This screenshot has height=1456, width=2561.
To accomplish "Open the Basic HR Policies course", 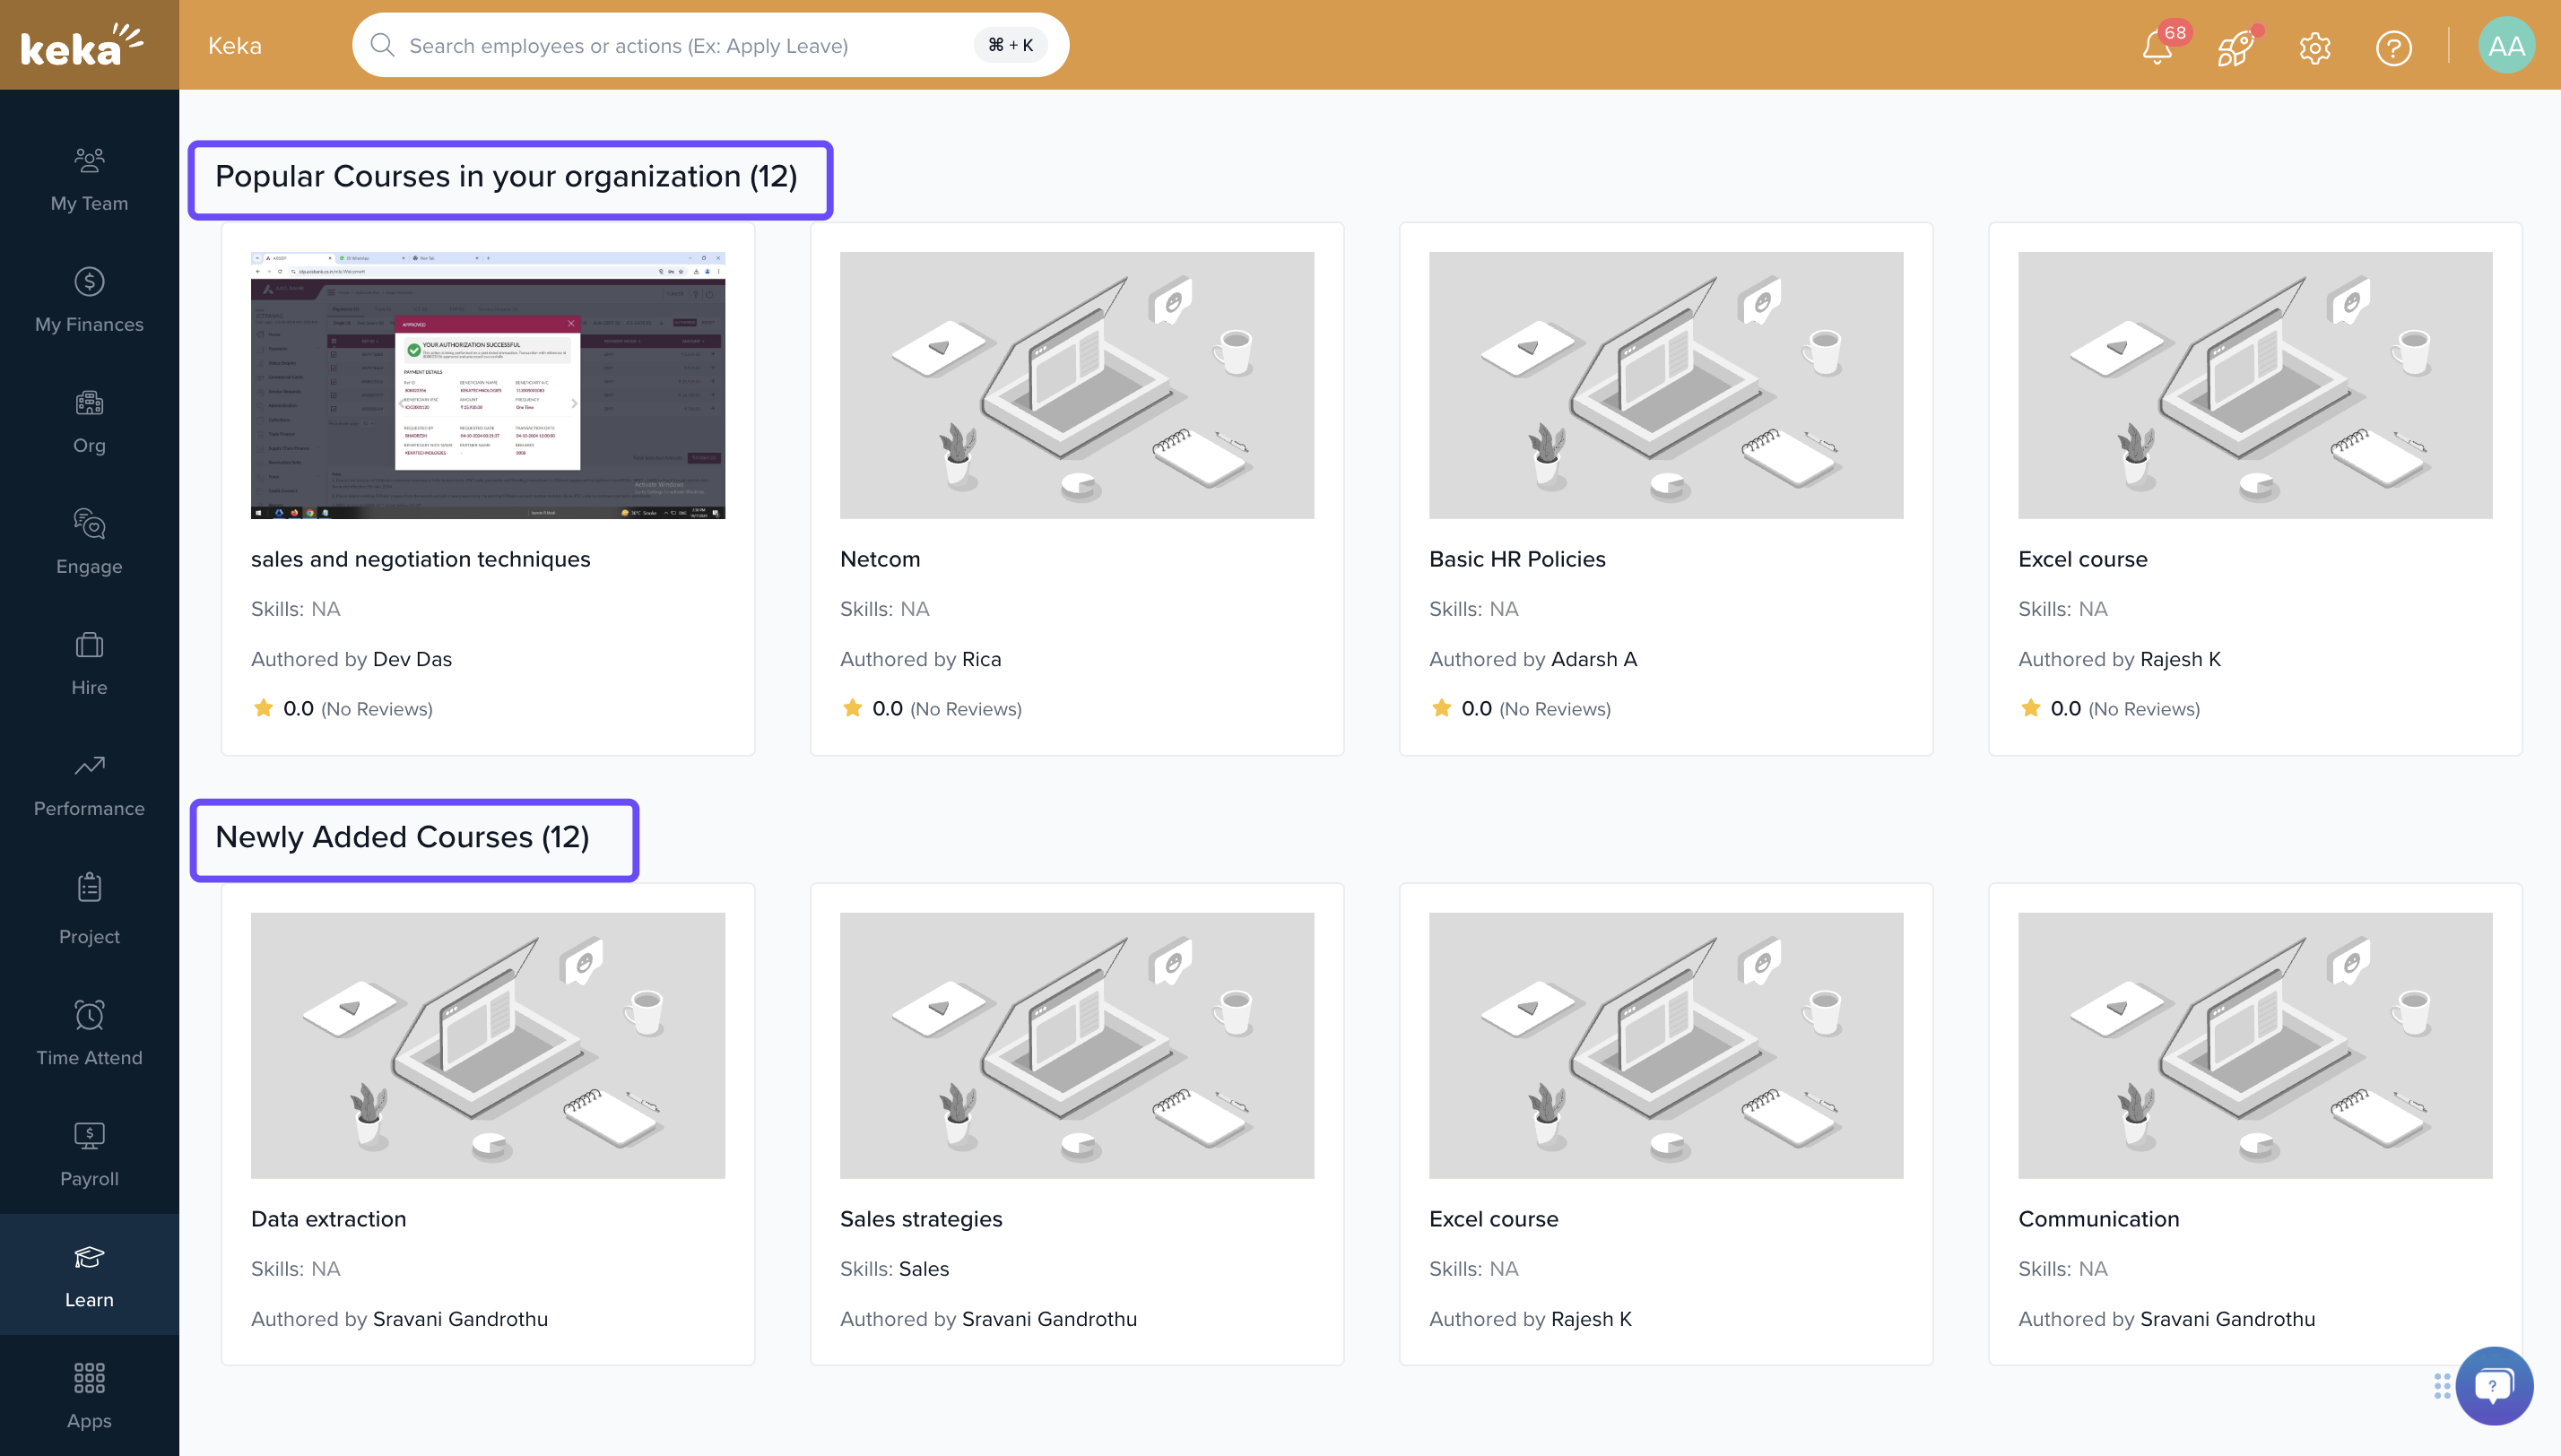I will tap(1517, 559).
